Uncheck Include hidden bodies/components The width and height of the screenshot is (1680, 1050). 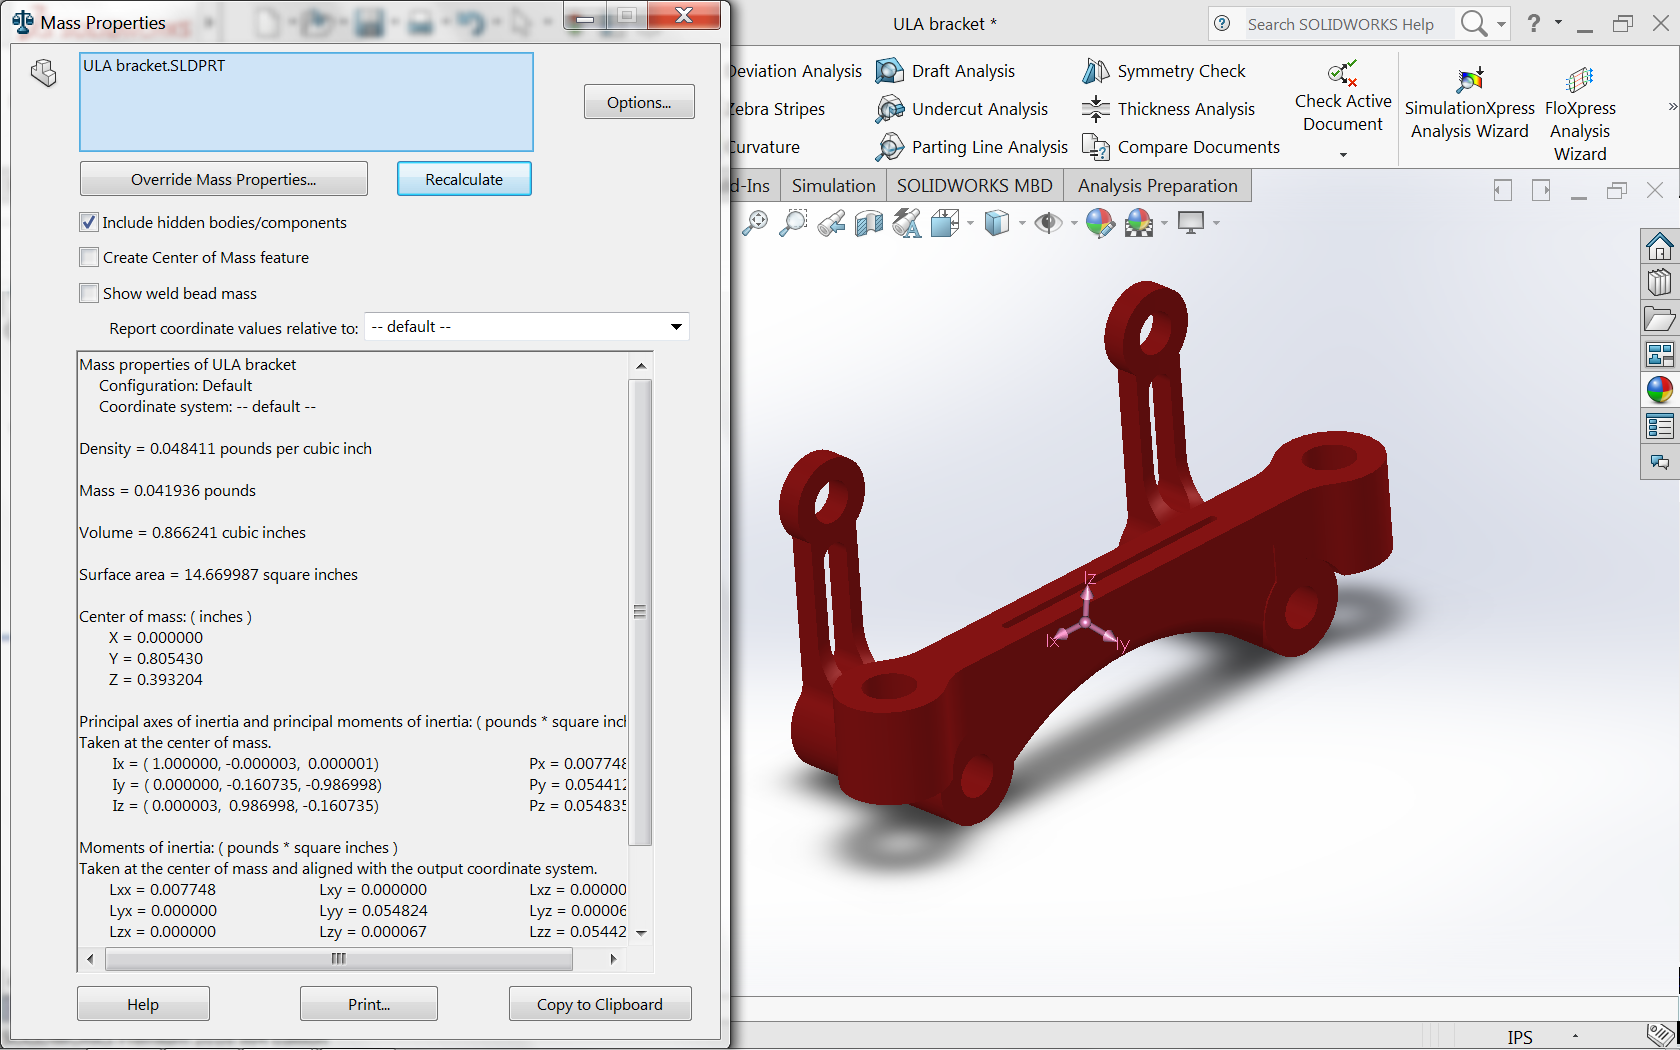click(89, 222)
